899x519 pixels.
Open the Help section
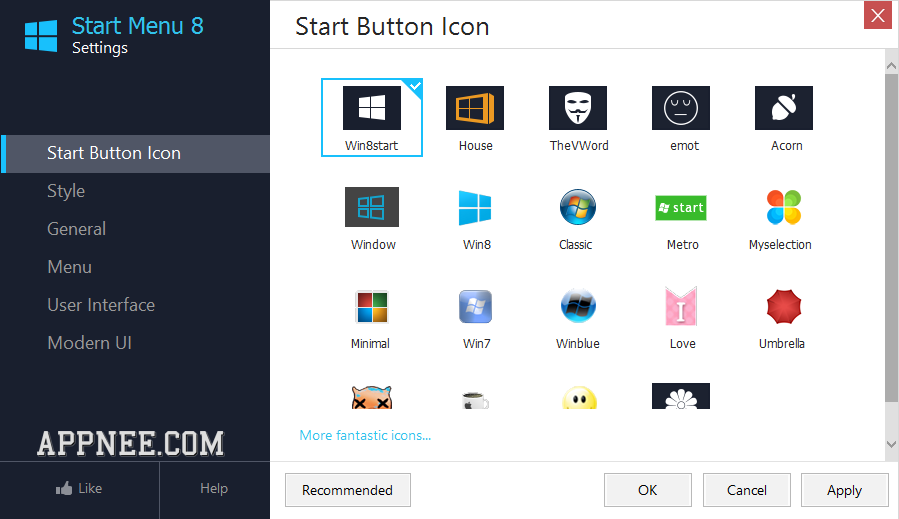click(214, 489)
